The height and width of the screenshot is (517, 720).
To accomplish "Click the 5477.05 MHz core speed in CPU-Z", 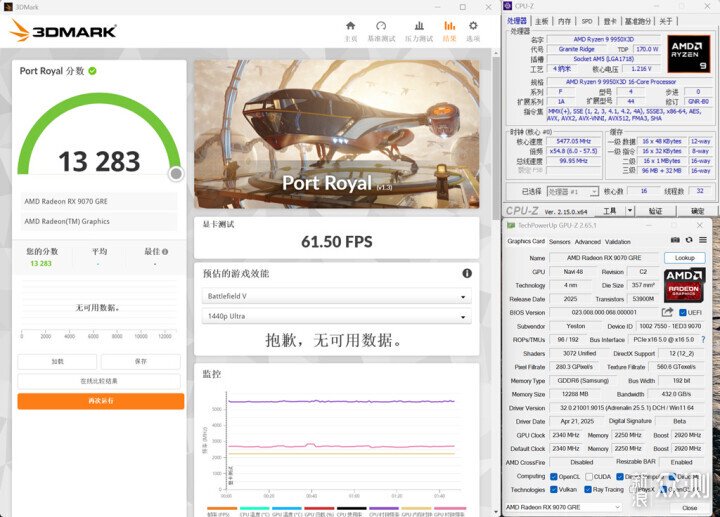I will (x=574, y=141).
